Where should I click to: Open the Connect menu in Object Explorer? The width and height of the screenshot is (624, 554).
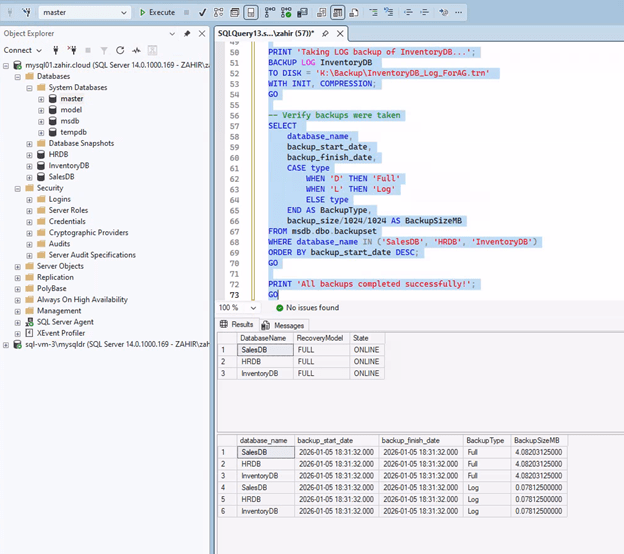point(22,50)
